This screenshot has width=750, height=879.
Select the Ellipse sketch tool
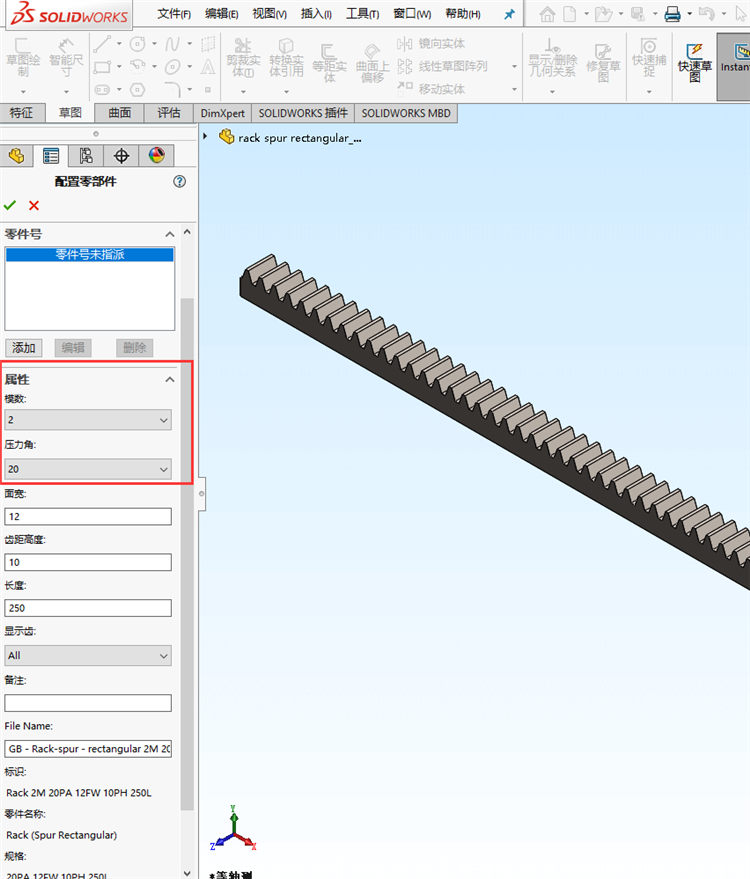172,67
